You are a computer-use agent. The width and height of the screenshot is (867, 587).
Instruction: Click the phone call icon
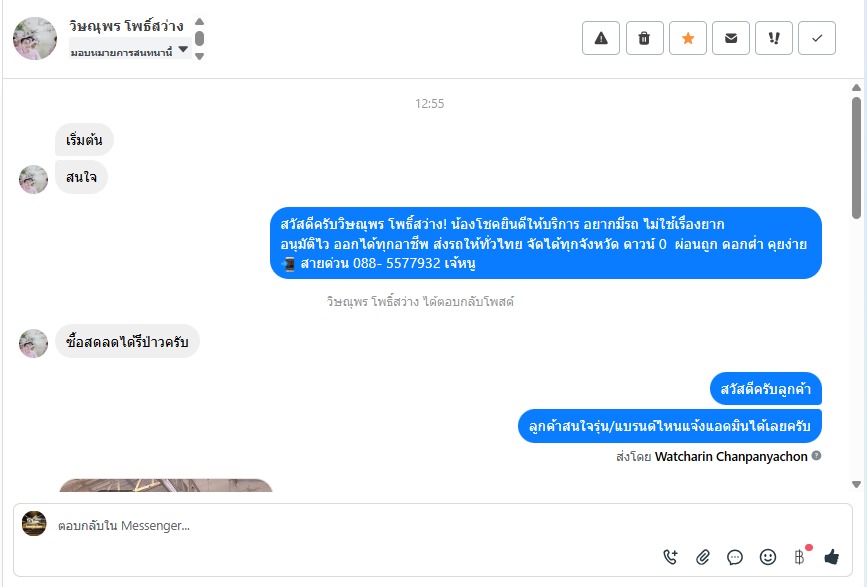(670, 557)
